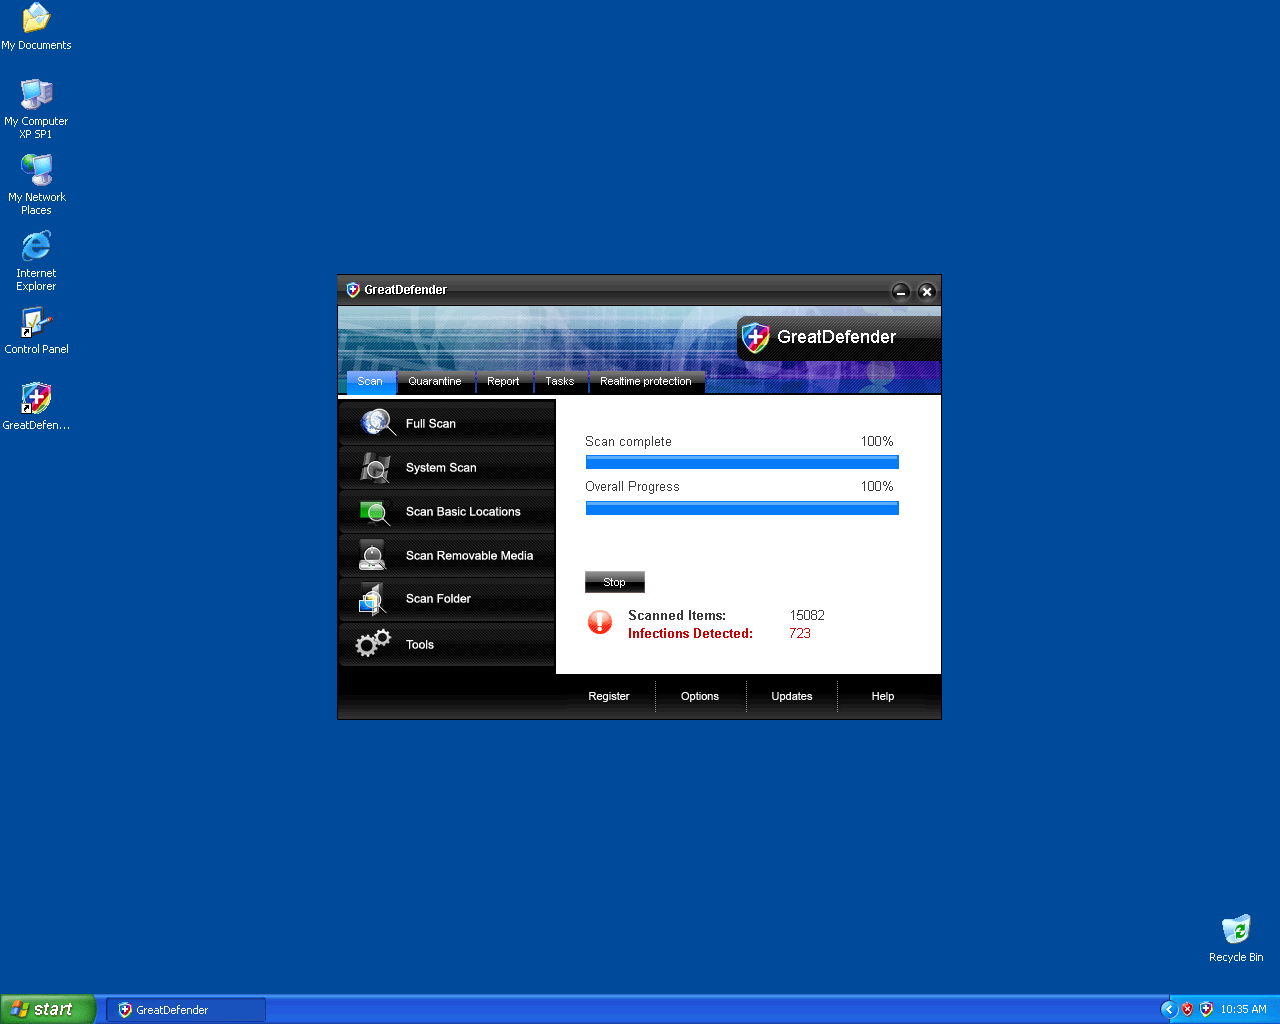Click the Full Scan magnifier icon

[x=377, y=423]
